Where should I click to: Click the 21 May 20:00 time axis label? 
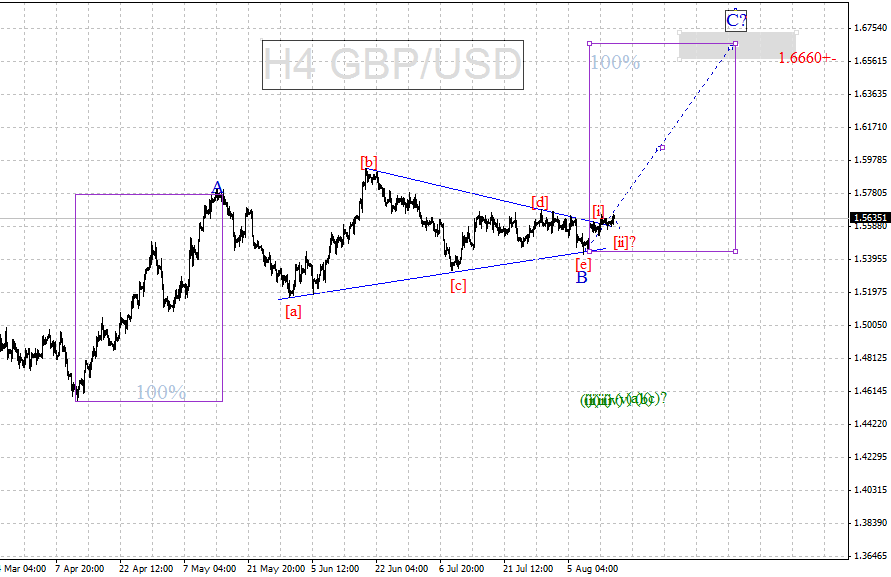[276, 568]
